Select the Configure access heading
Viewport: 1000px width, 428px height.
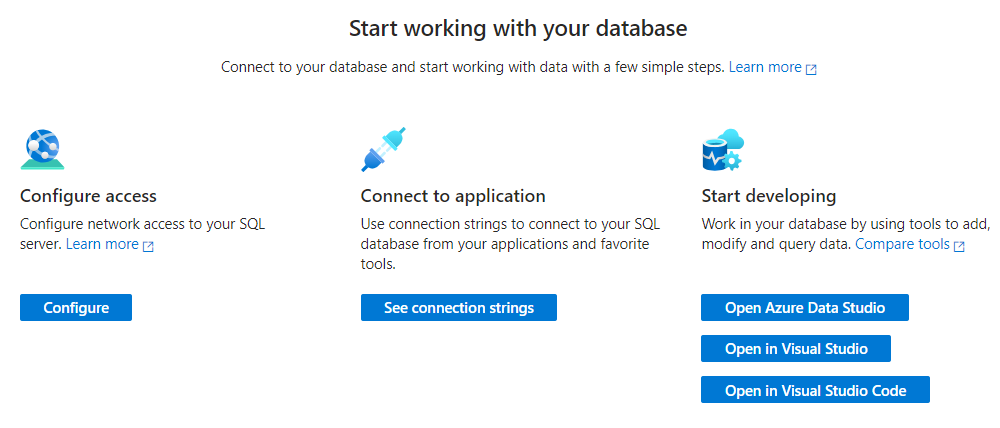[88, 196]
